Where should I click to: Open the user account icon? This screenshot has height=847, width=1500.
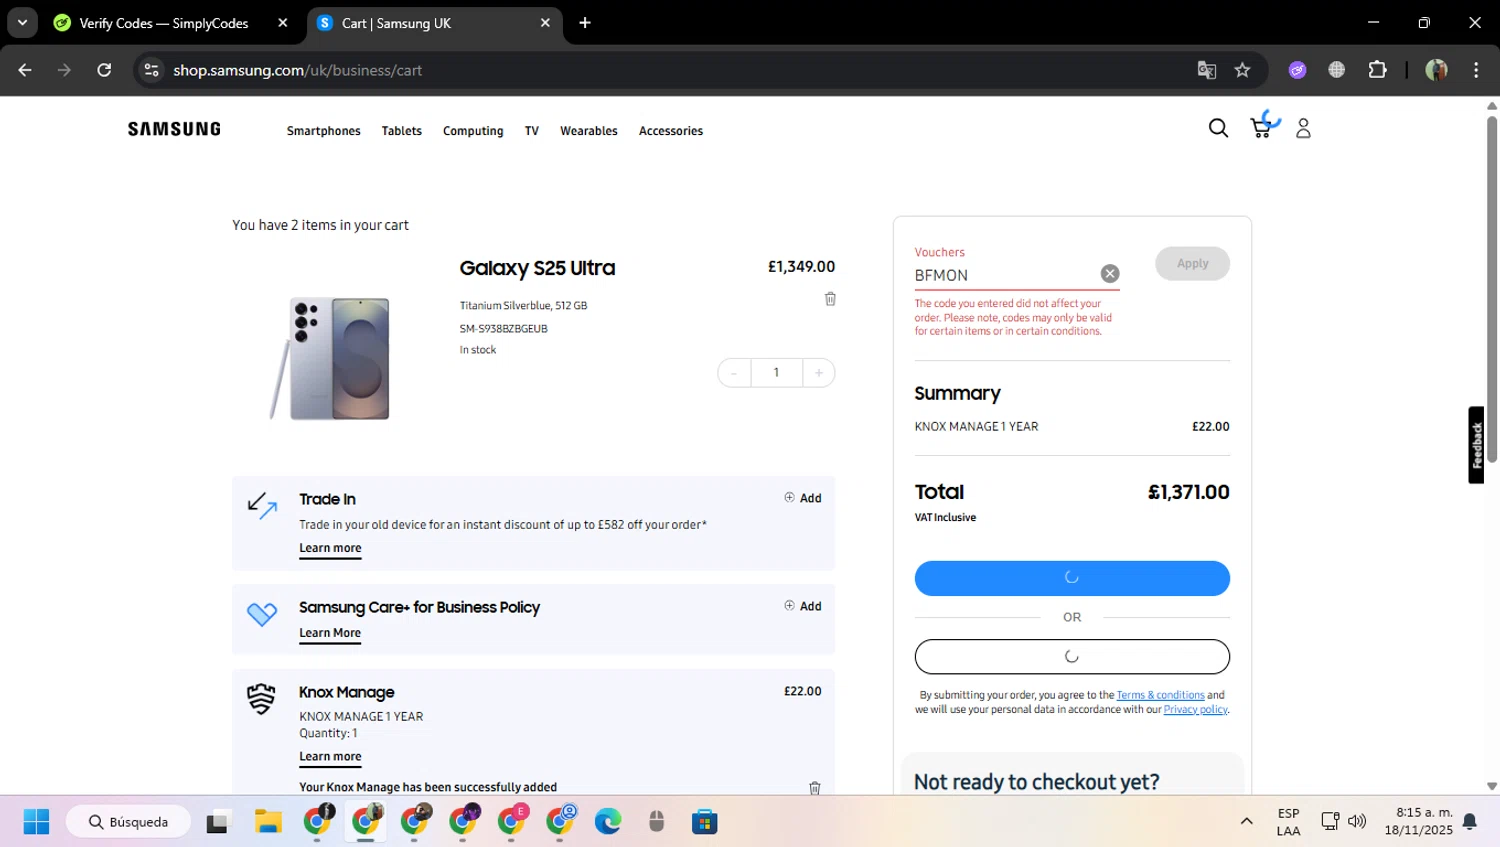click(1303, 128)
